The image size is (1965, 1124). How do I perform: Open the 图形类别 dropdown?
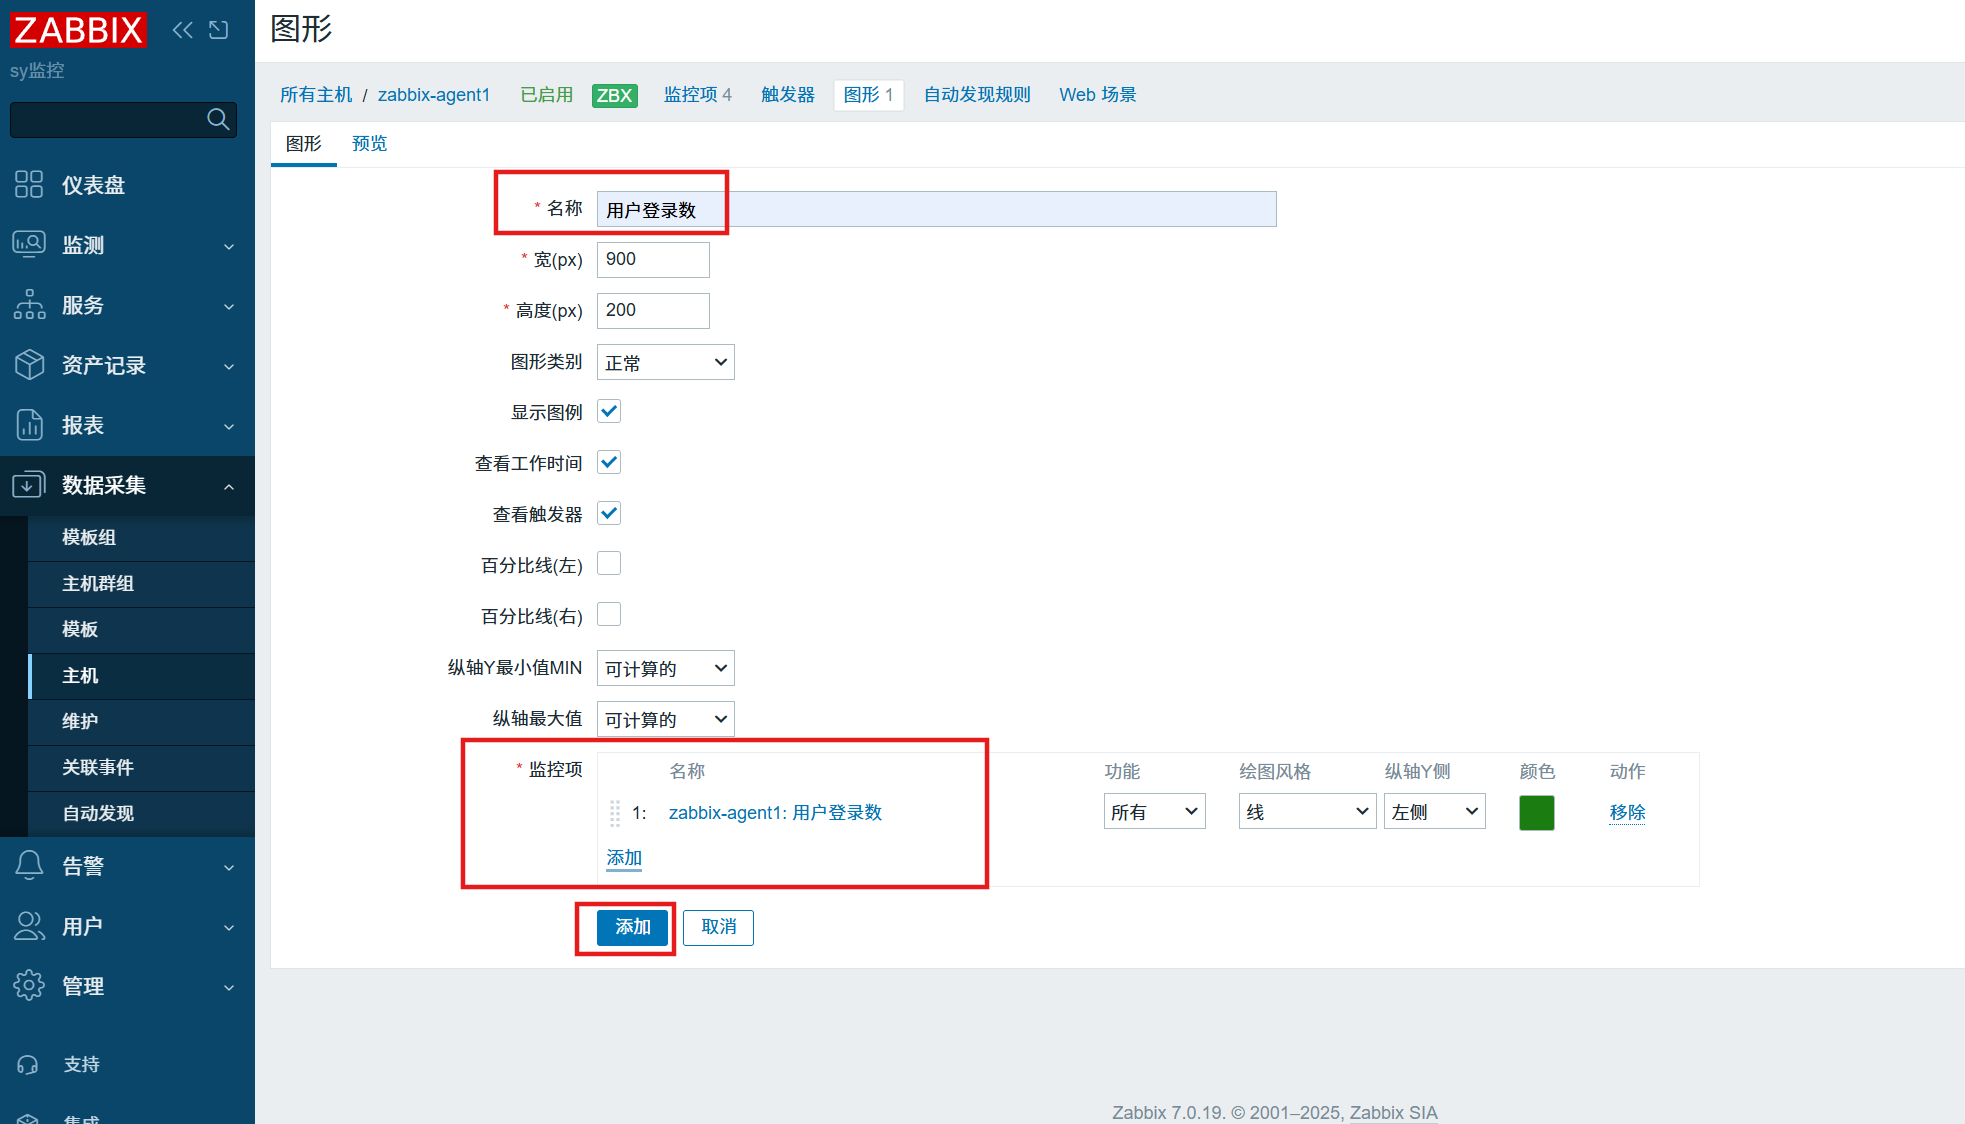click(665, 363)
